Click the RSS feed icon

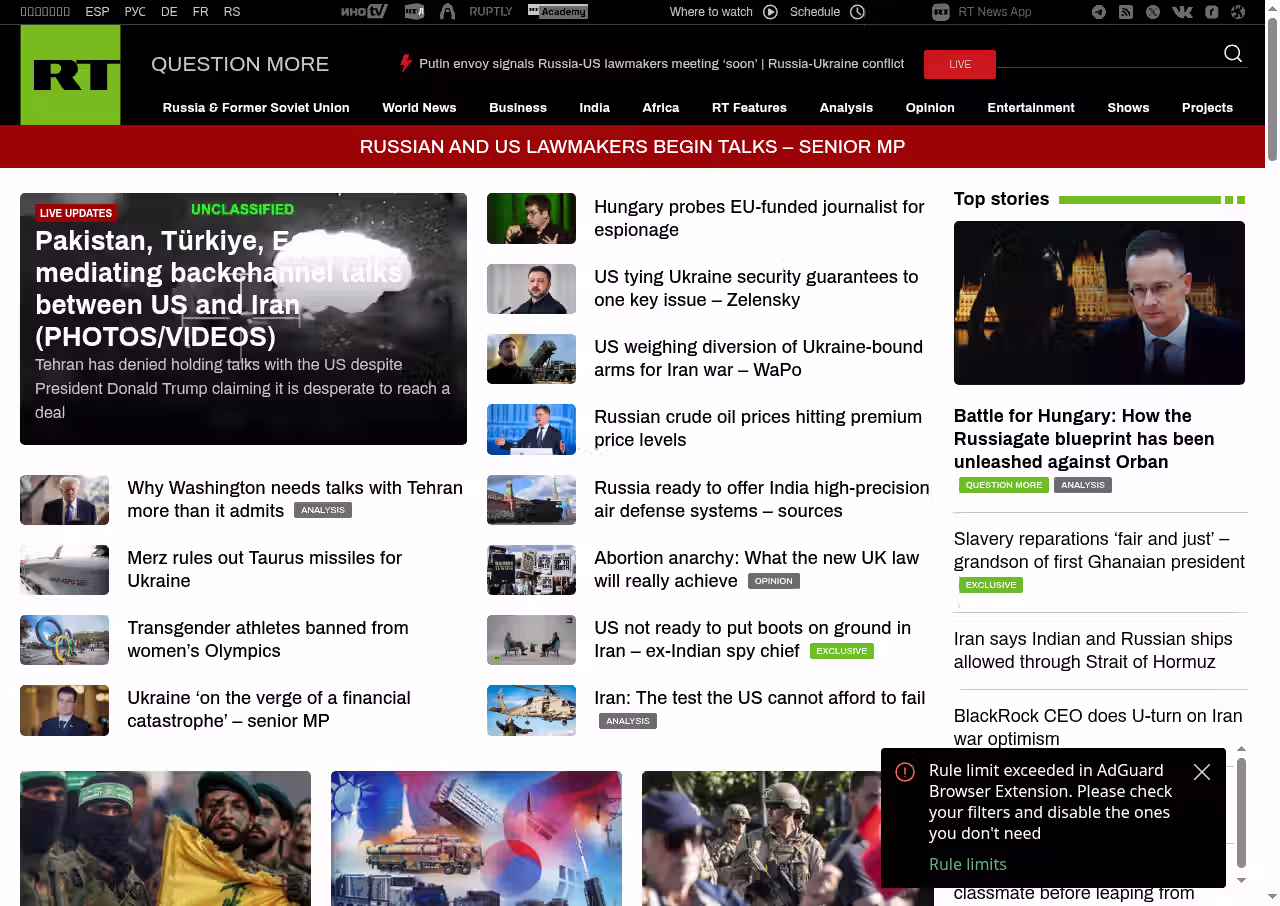click(x=1126, y=12)
